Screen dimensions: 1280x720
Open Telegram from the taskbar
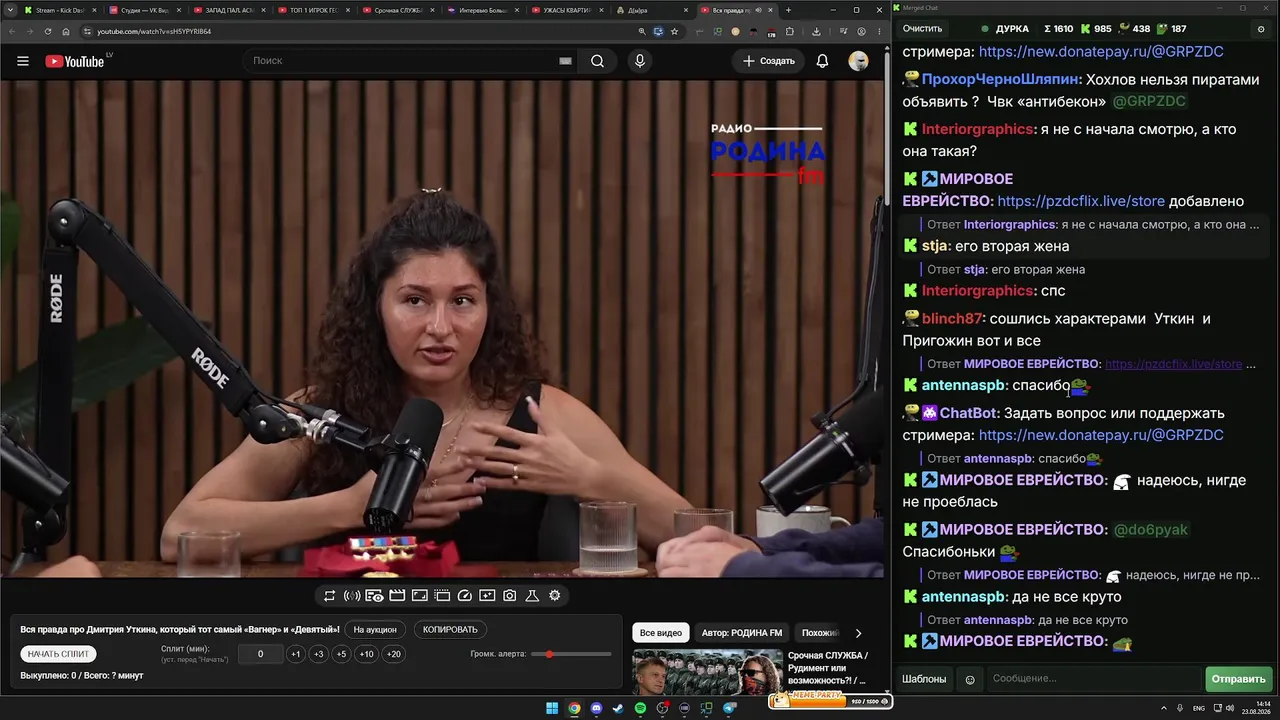pyautogui.click(x=729, y=708)
